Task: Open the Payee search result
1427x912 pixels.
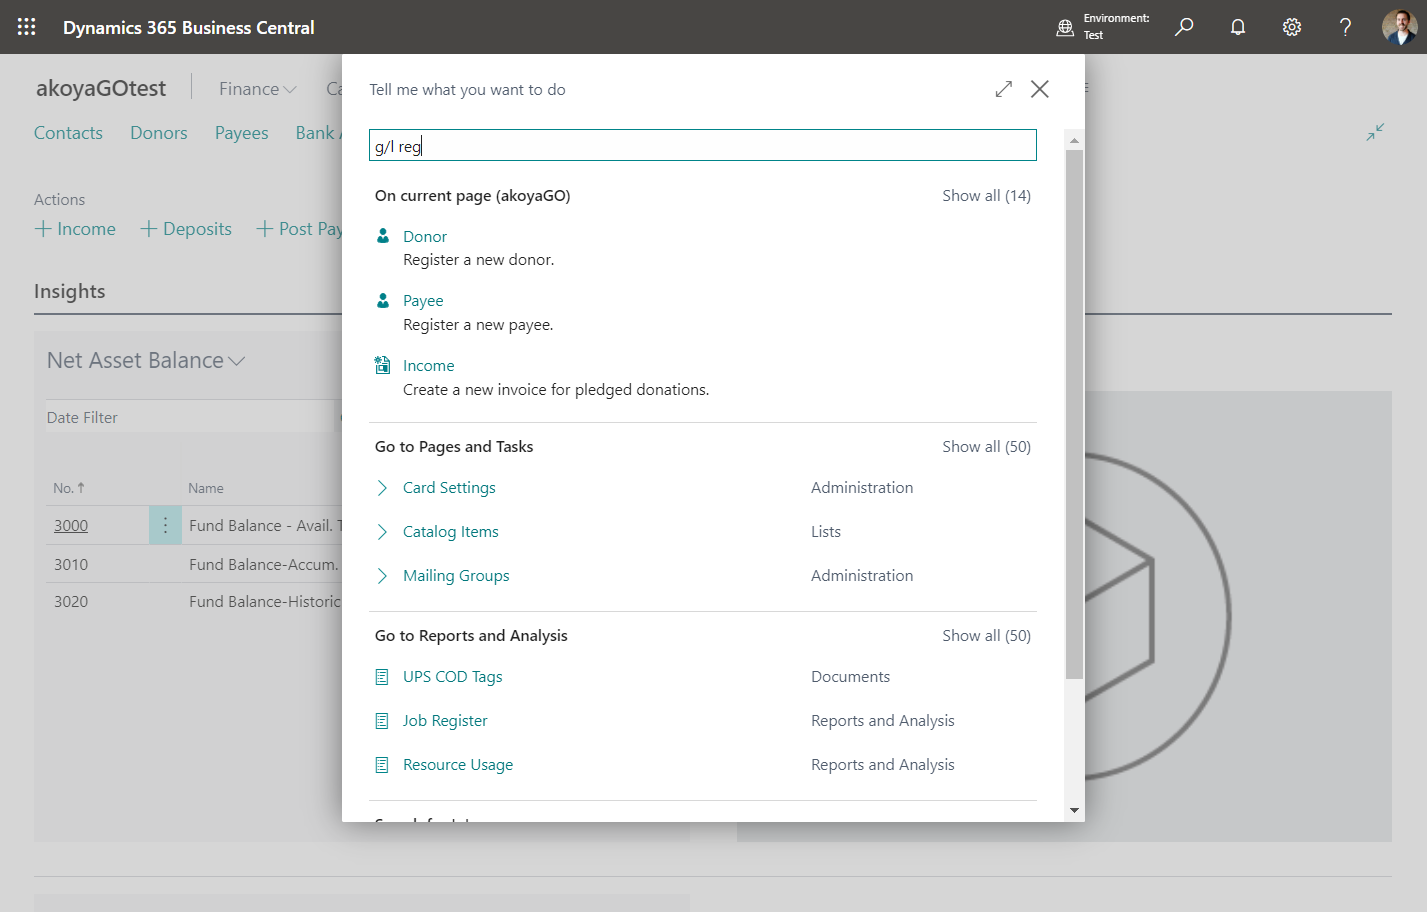Action: pyautogui.click(x=423, y=301)
